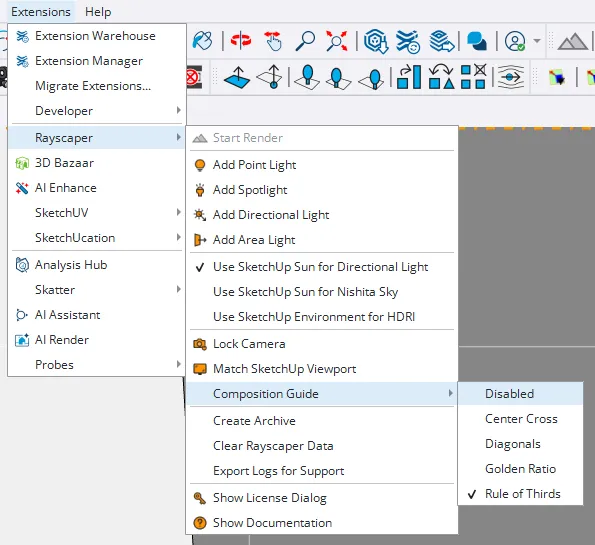Open the signed-in user account icon
The image size is (595, 545).
coord(515,41)
